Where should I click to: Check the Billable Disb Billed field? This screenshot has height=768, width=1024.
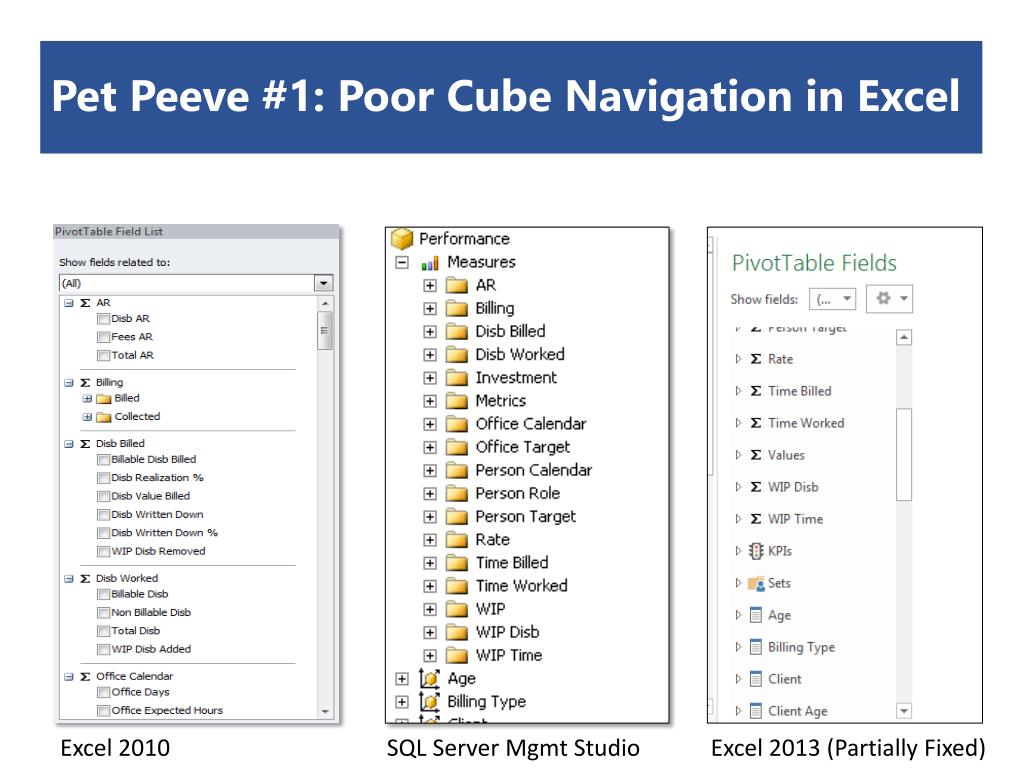point(103,460)
